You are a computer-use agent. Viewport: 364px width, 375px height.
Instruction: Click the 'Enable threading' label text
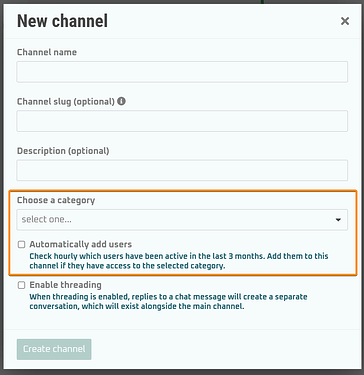point(65,285)
